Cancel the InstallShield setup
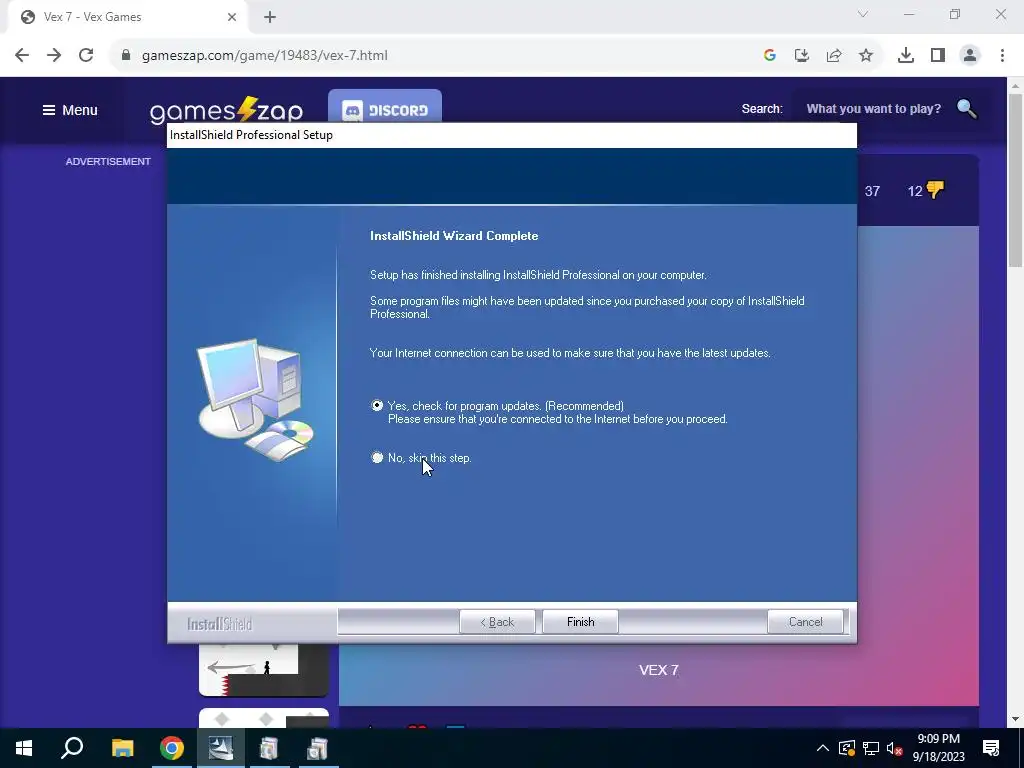The width and height of the screenshot is (1024, 768). coord(805,622)
